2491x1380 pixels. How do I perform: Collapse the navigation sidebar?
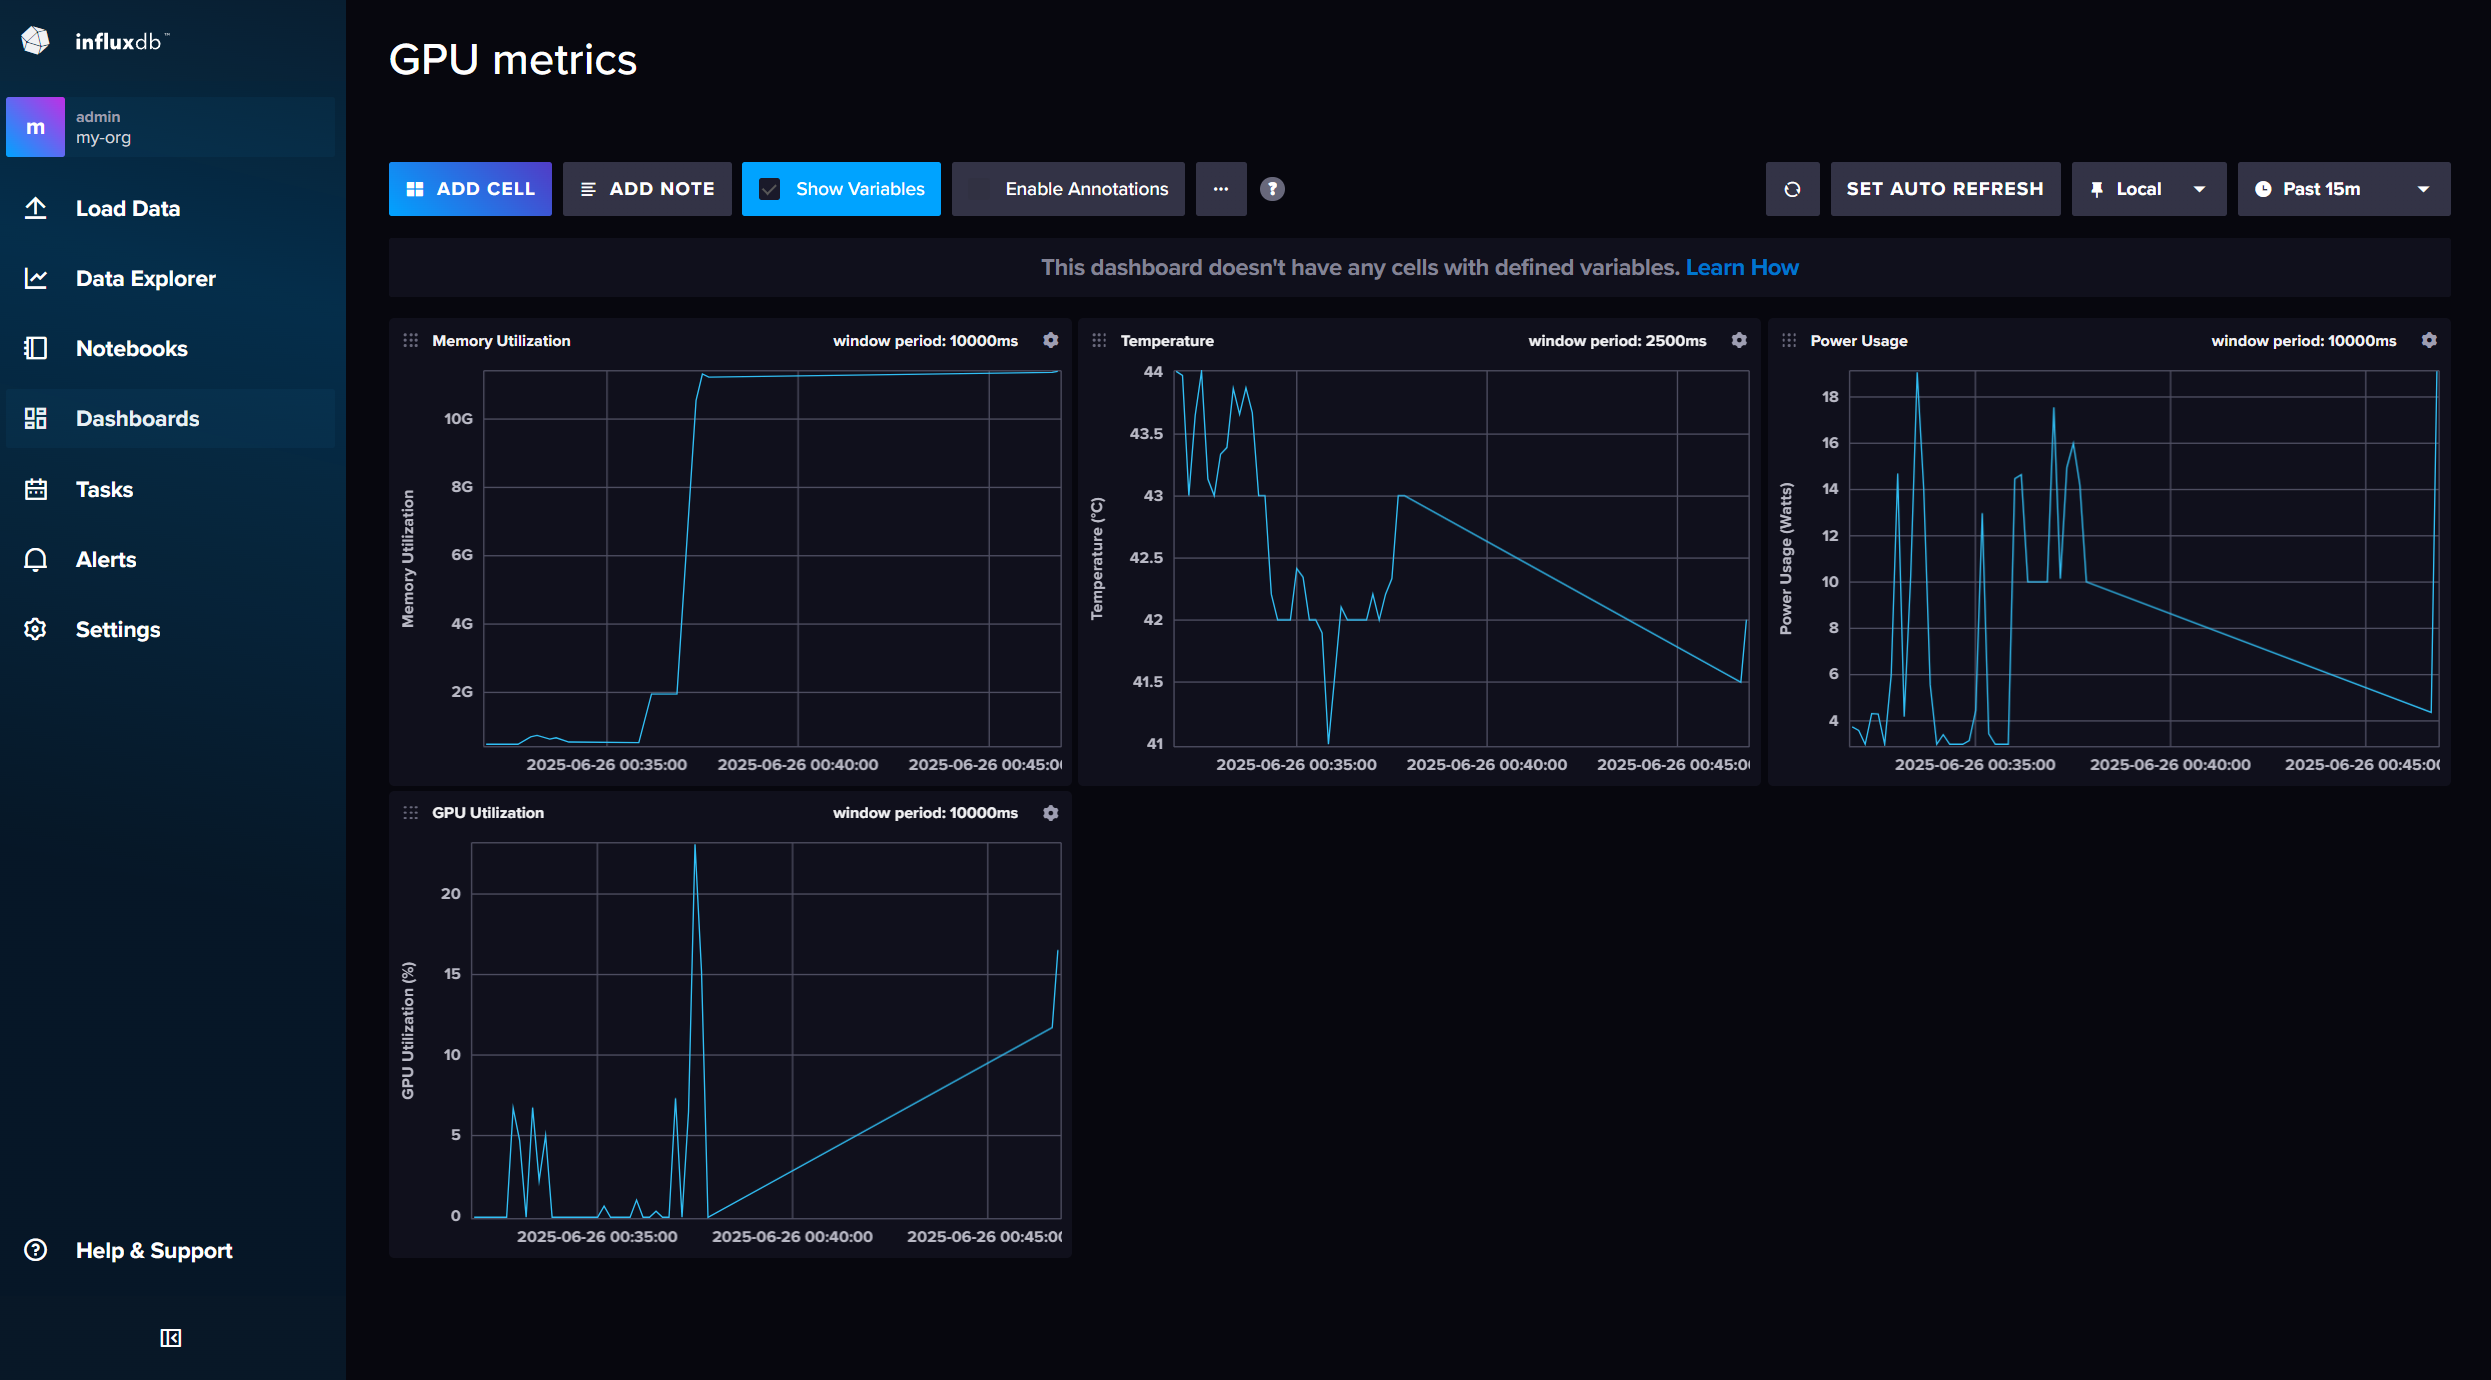171,1338
